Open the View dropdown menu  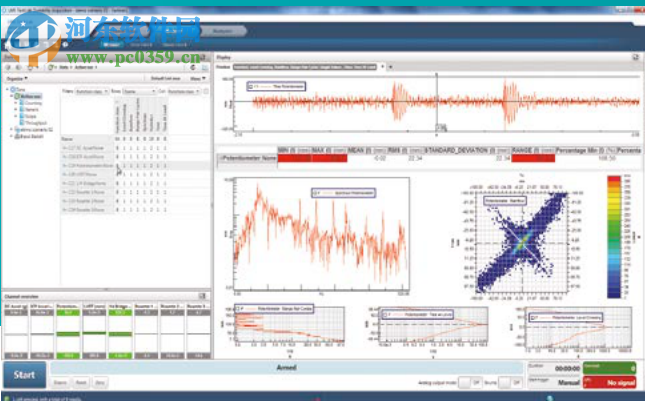tap(197, 78)
